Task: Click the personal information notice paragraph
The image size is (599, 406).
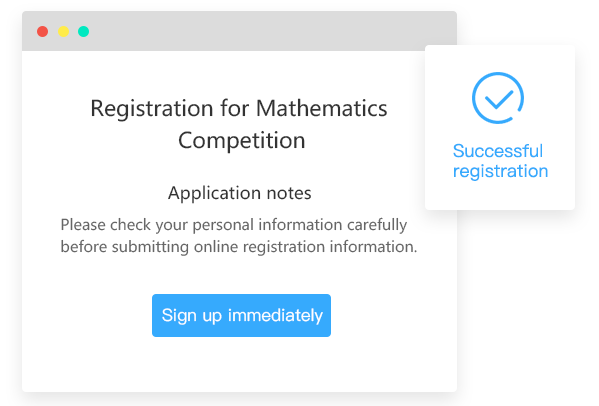Action: tap(239, 236)
